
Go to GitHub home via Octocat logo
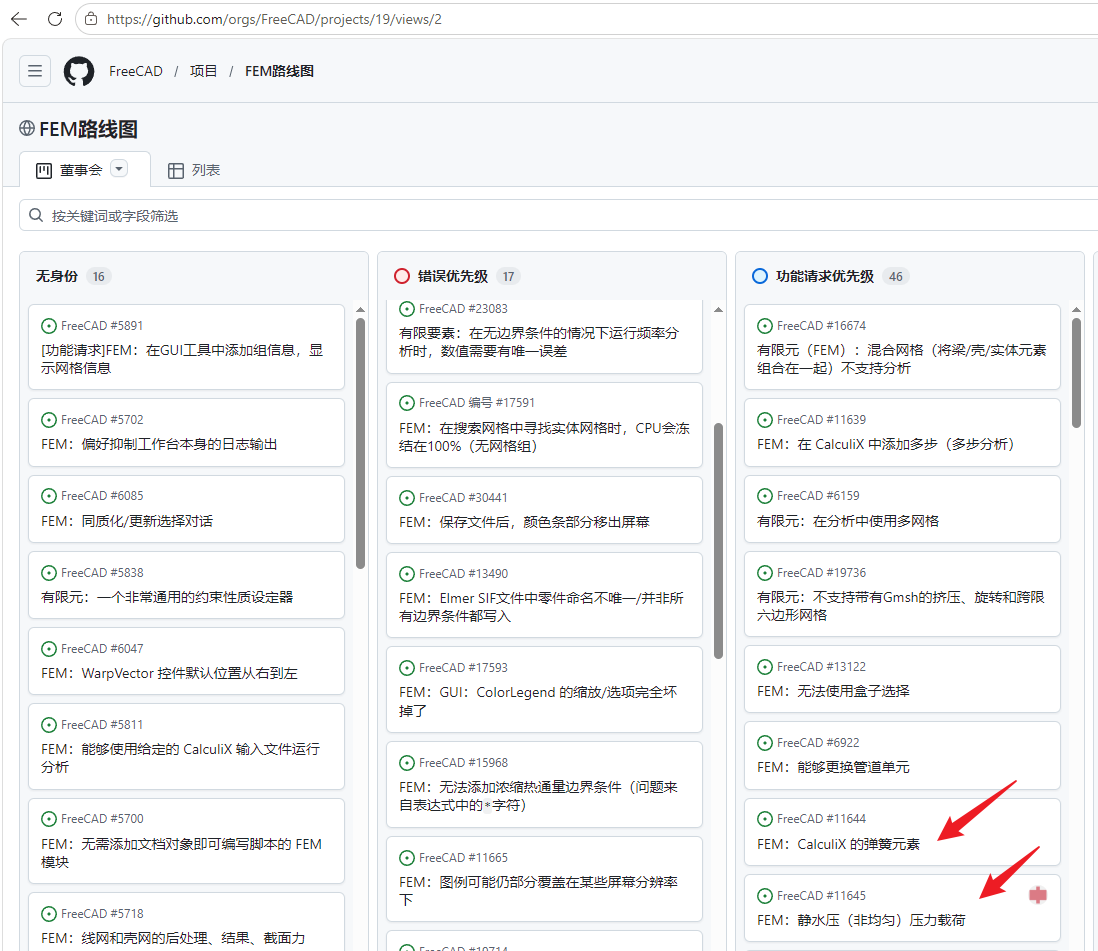(79, 71)
